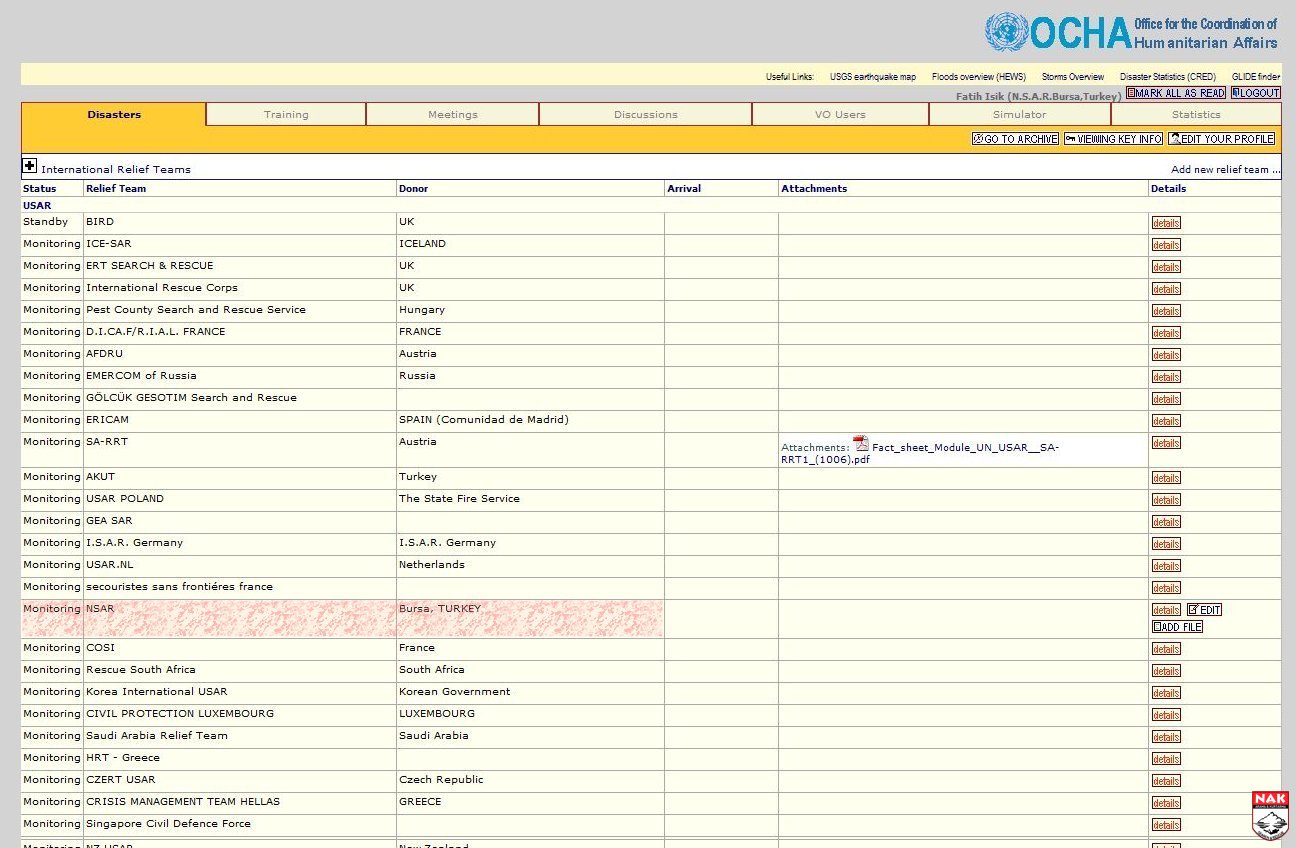Open details for D.I.CA.F/R.I.A.L. FRANCE
Screen dimensions: 1296x848
[x=1166, y=333]
